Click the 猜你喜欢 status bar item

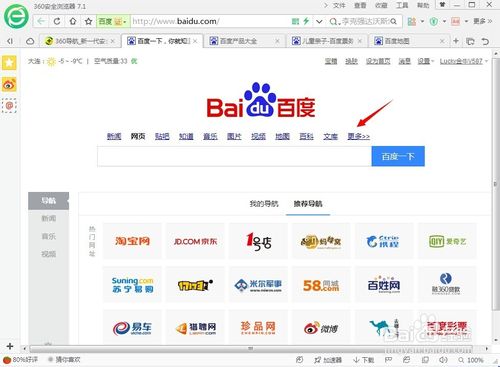pos(64,360)
